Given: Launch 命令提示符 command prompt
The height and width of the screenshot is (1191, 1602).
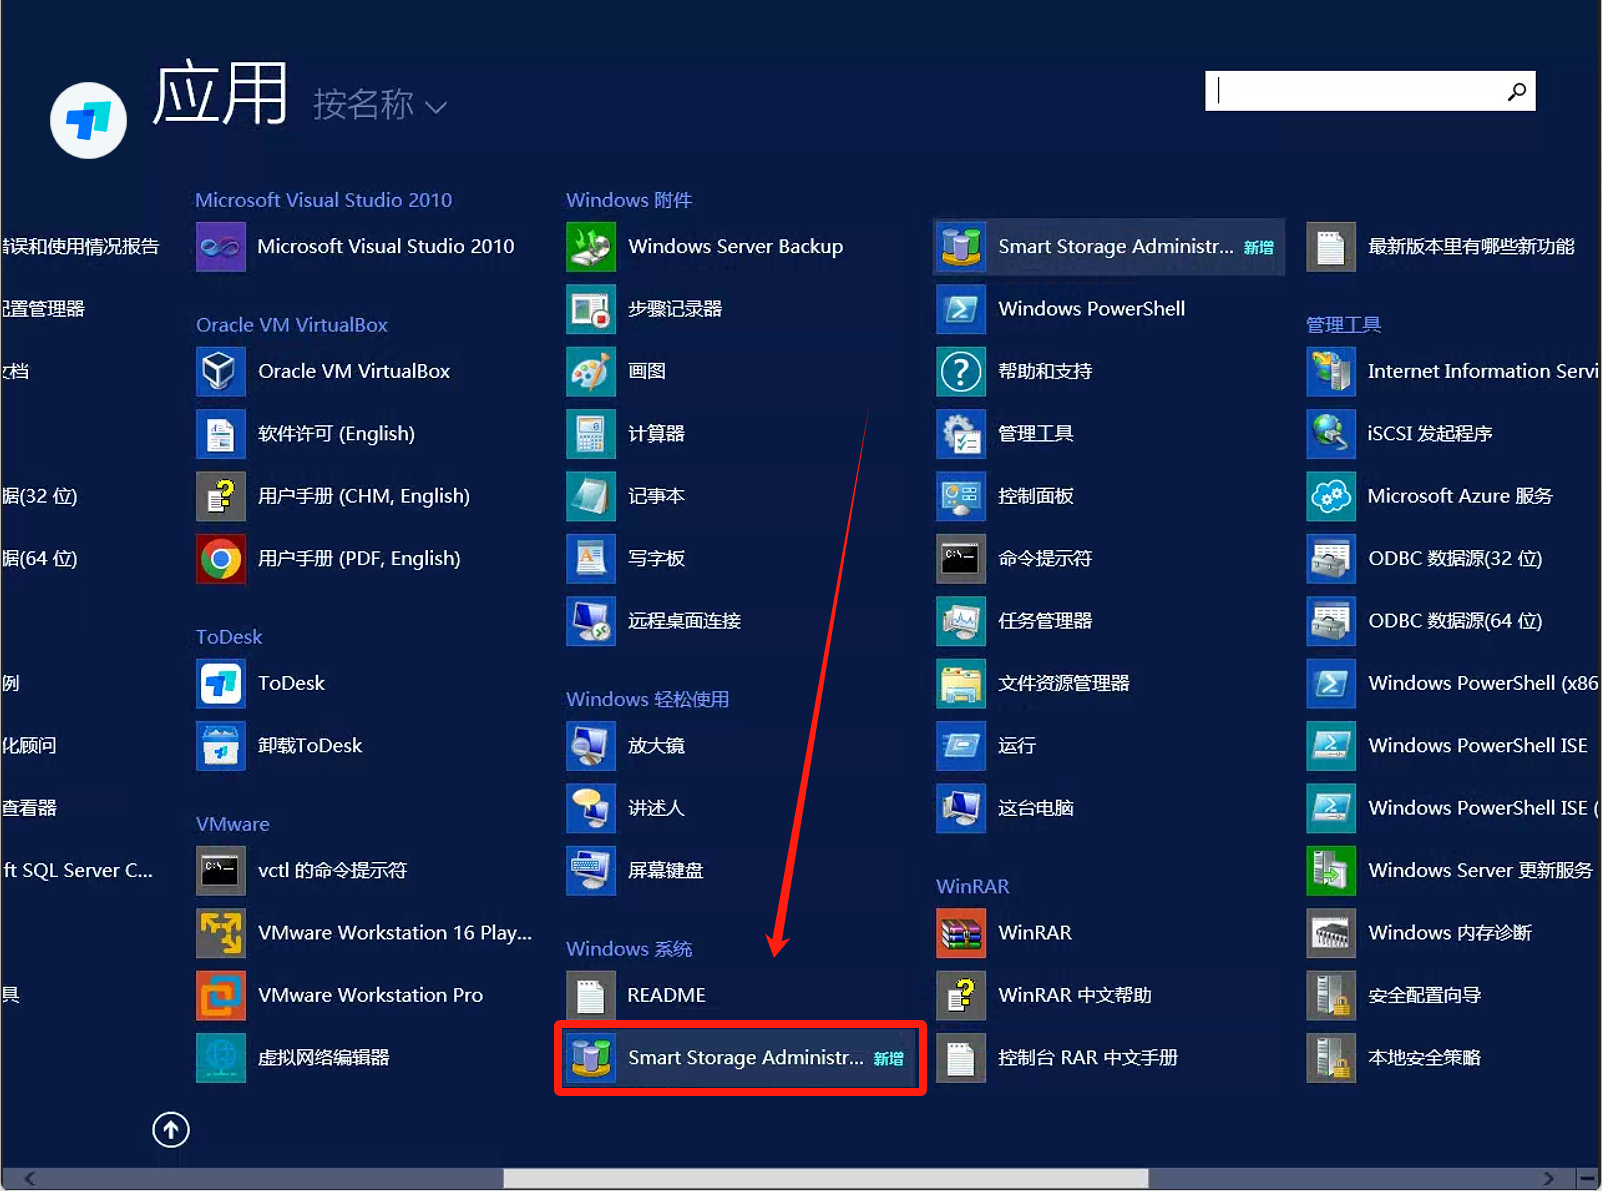Looking at the screenshot, I should 960,558.
